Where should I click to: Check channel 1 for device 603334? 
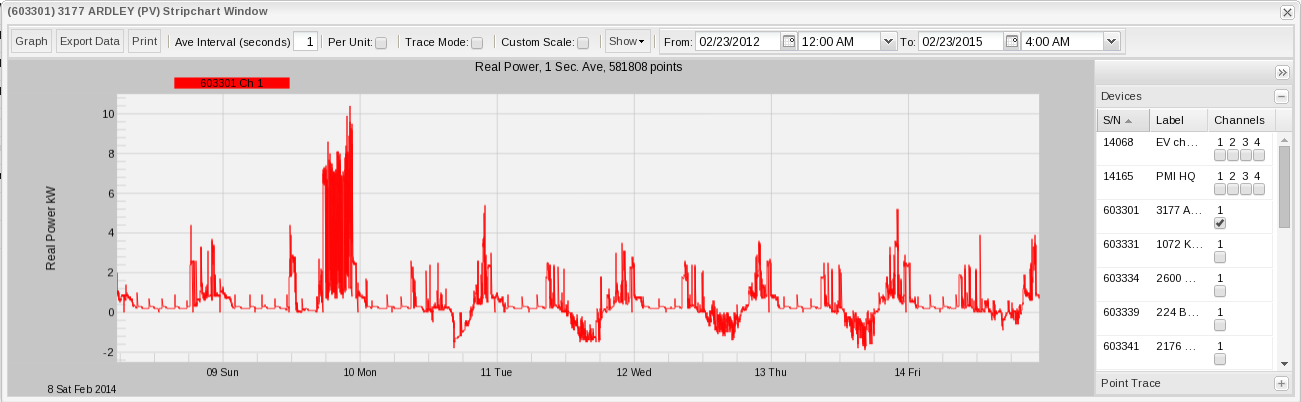tap(1220, 291)
